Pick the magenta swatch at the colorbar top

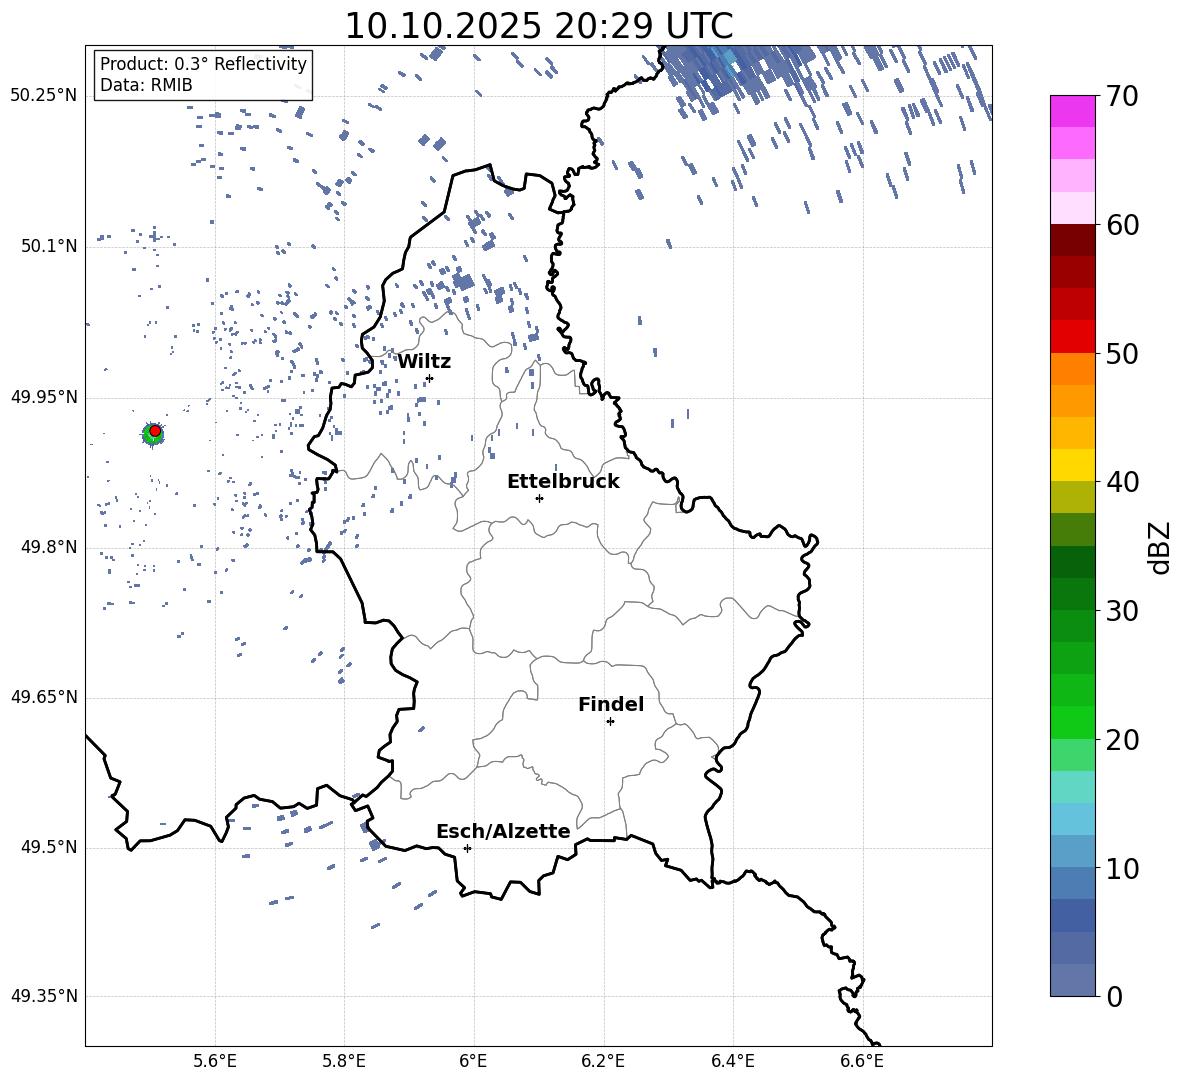click(1073, 111)
